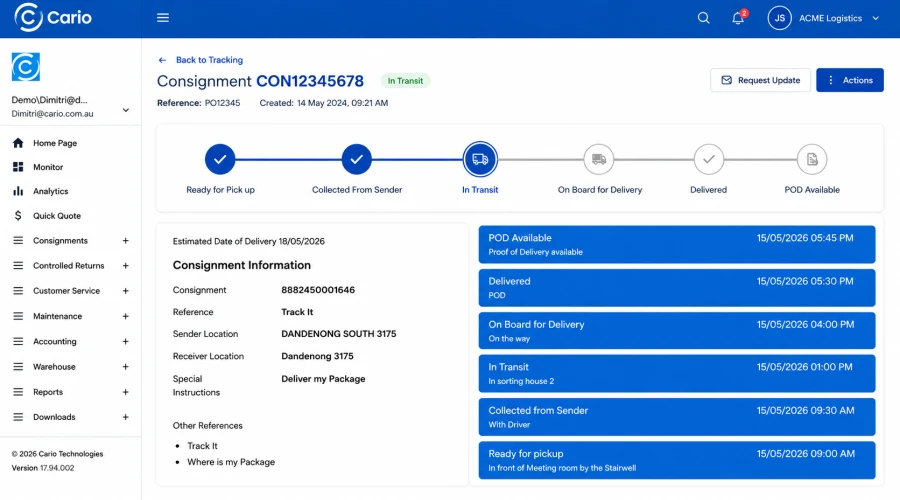Open Monitor in sidebar
Viewport: 900px width, 500px height.
pyautogui.click(x=48, y=167)
